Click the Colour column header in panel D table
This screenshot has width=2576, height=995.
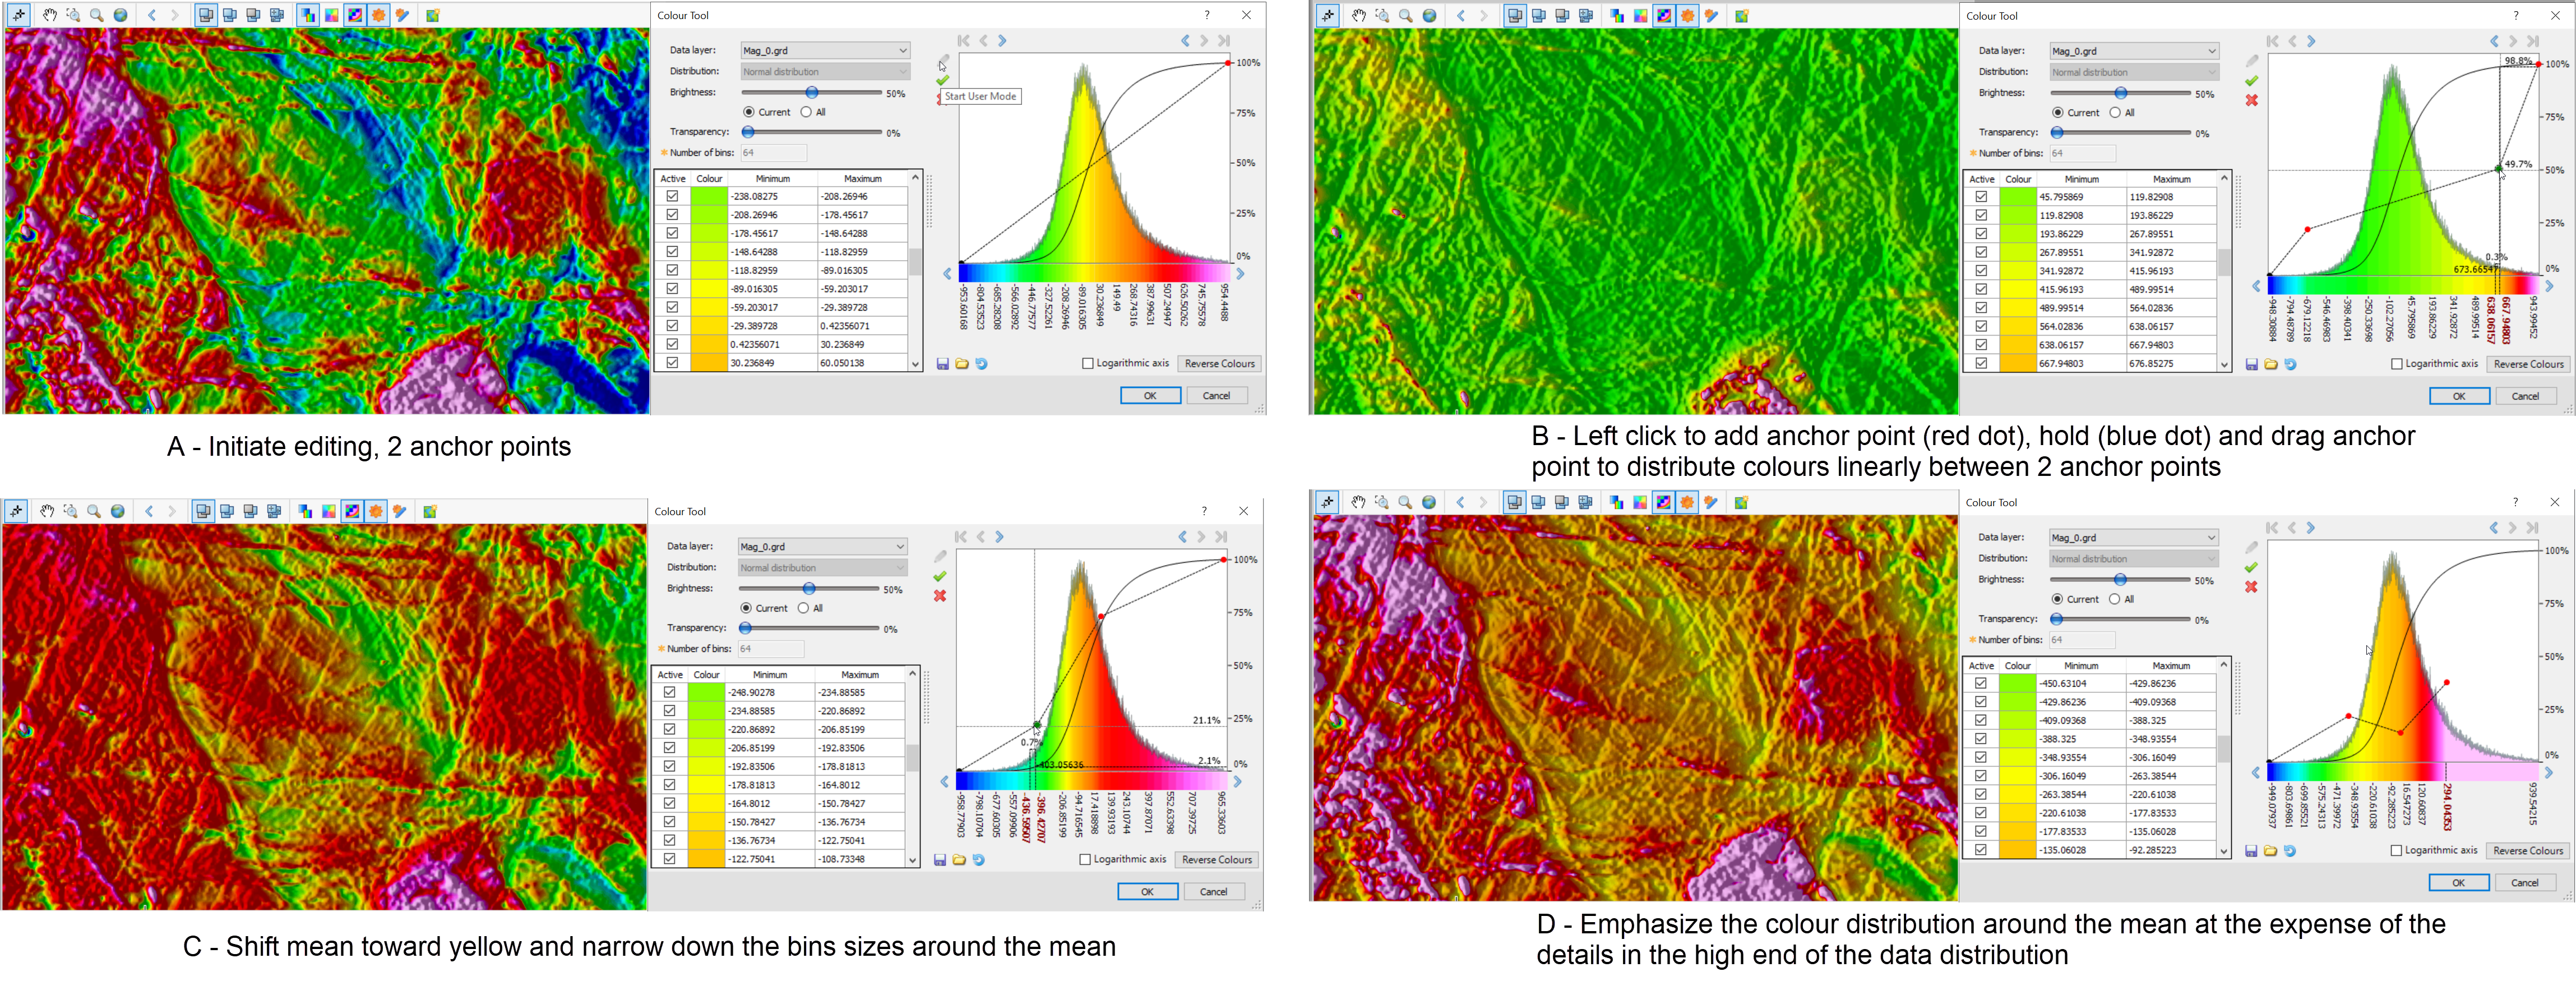pos(2017,665)
